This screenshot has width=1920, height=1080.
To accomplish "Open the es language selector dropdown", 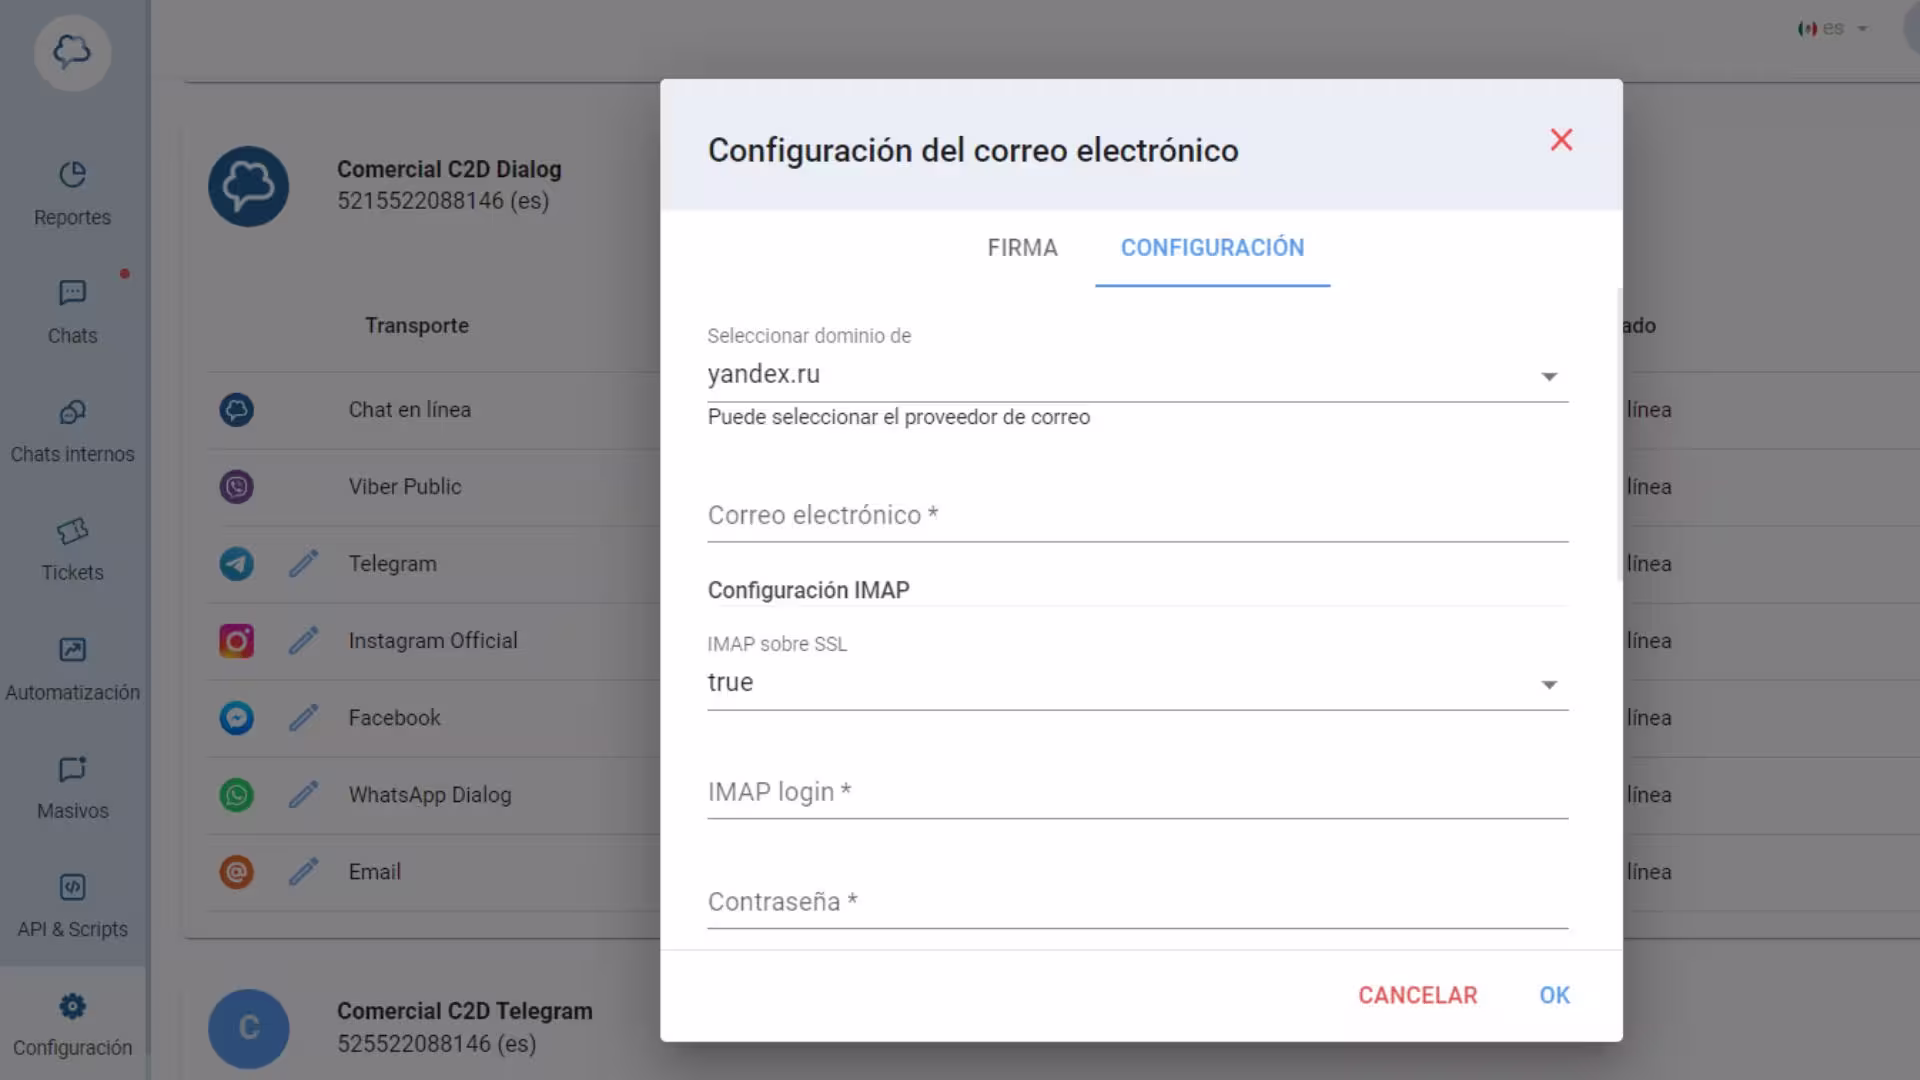I will [x=1833, y=29].
